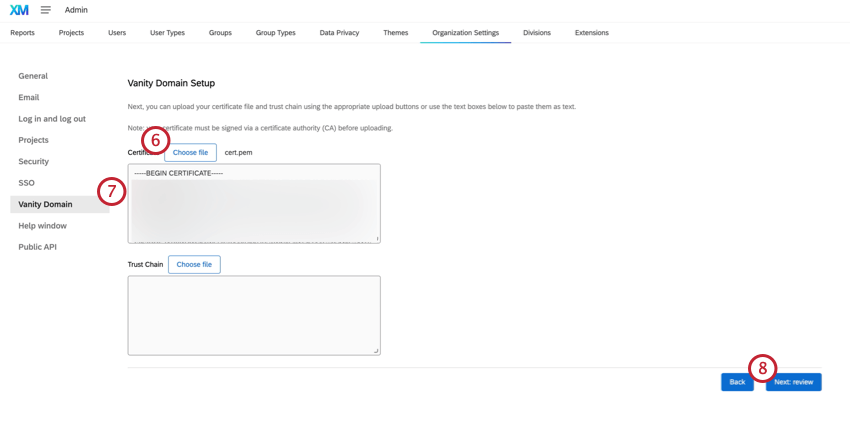
Task: Switch to the Reports tab
Action: pyautogui.click(x=22, y=33)
